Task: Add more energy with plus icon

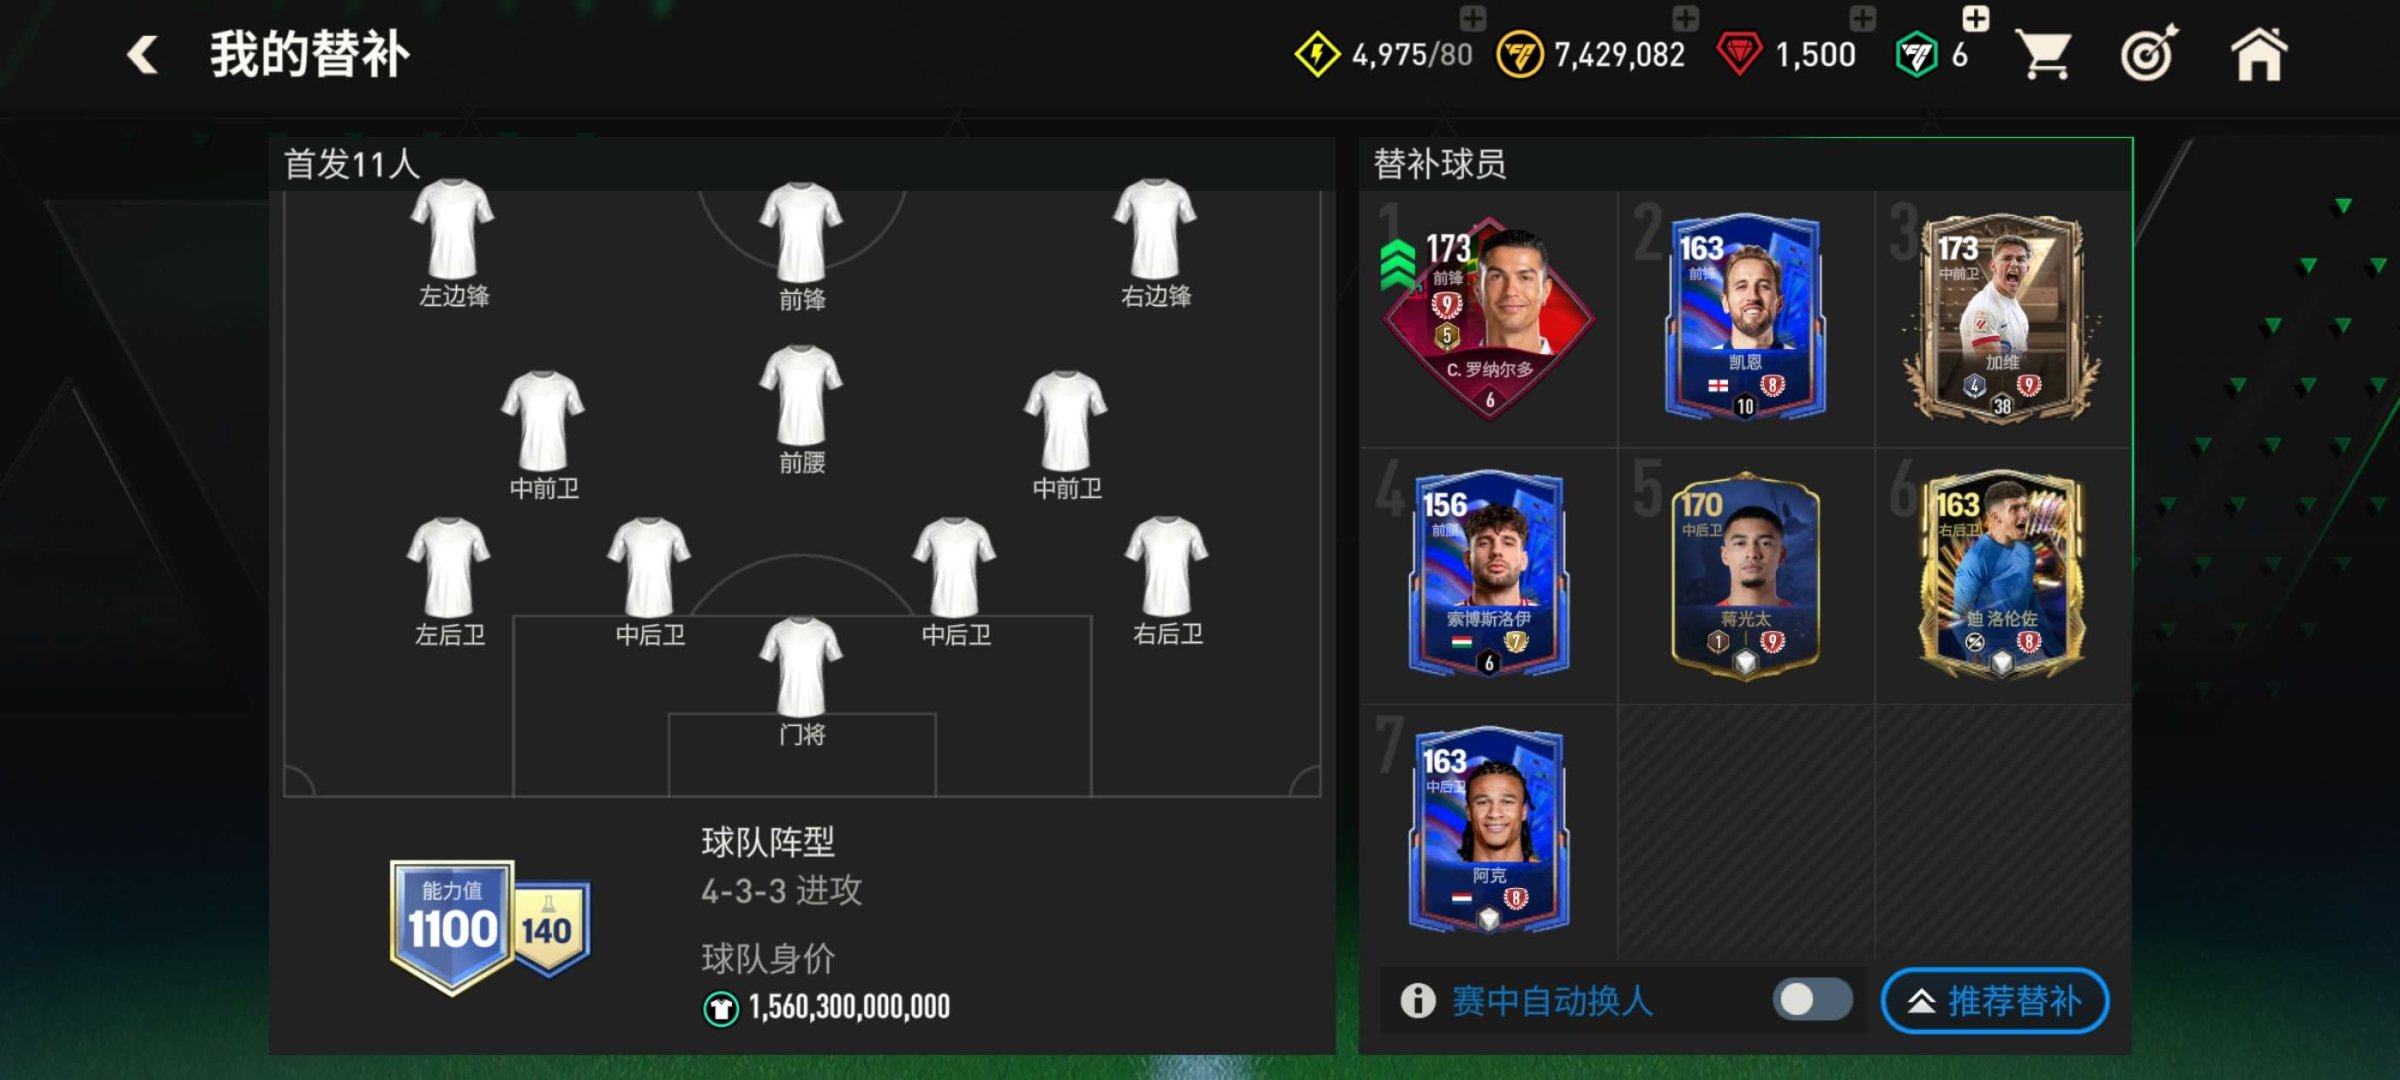Action: pos(1472,17)
